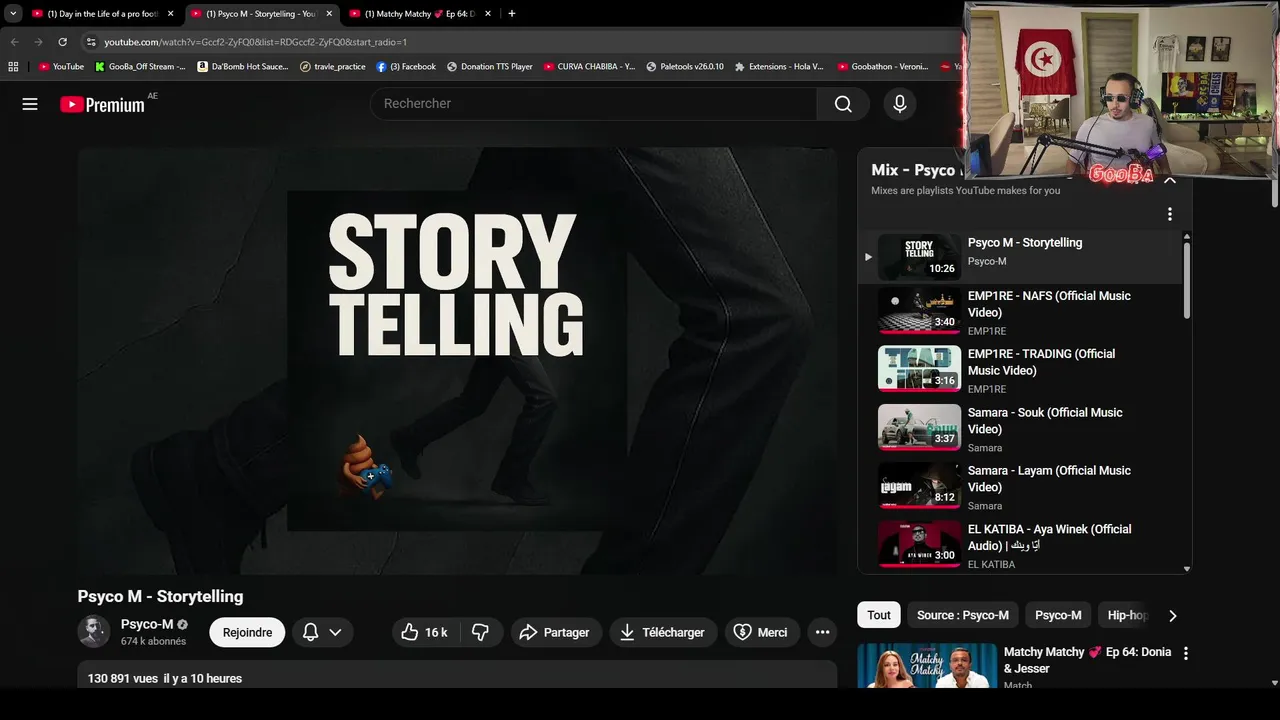Go forward in browser history
This screenshot has height=720, width=1280.
coord(38,42)
